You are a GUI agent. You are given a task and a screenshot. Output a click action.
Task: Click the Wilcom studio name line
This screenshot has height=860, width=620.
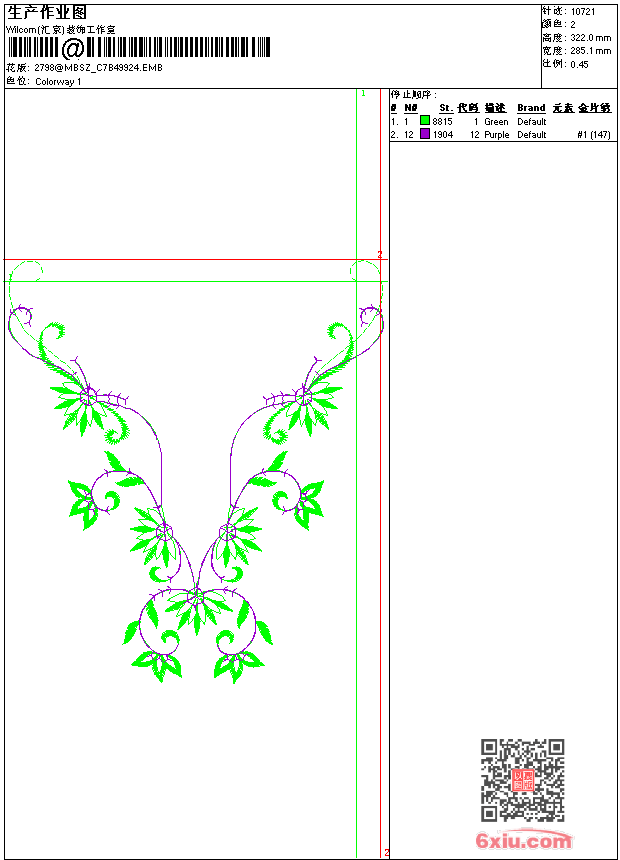coord(60,30)
